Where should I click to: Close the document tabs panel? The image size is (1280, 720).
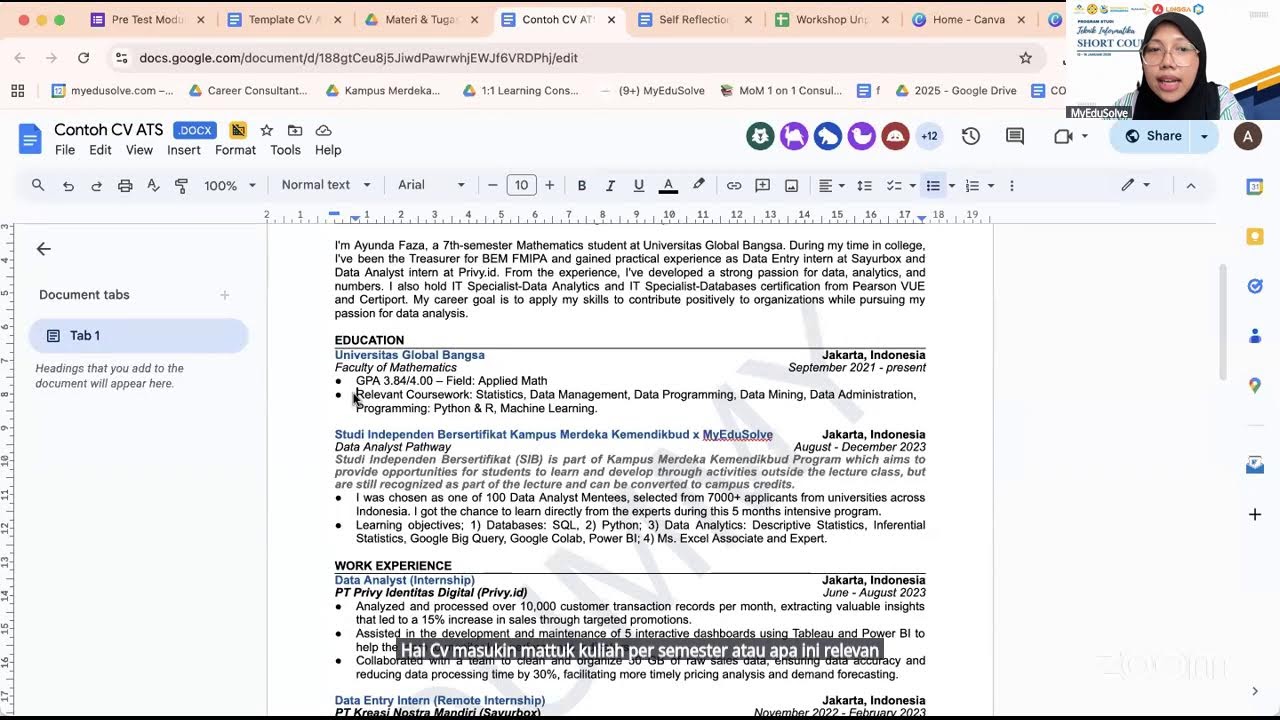tap(43, 249)
